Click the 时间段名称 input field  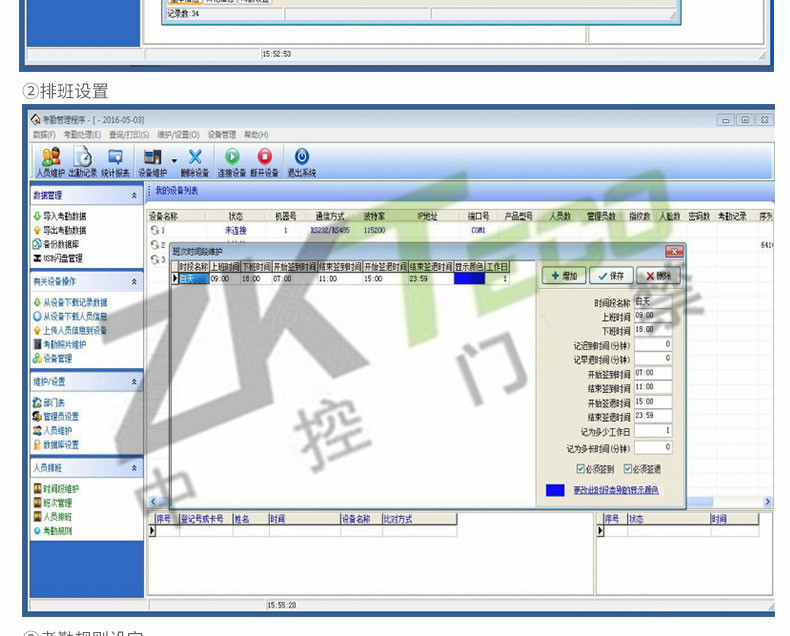pyautogui.click(x=653, y=301)
